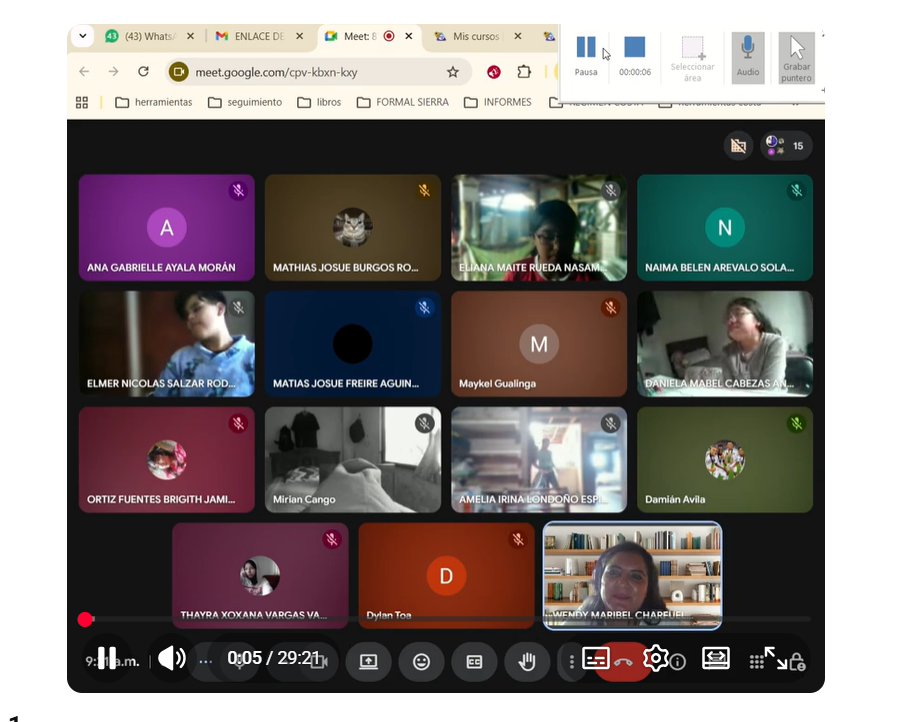
Task: Mute the video player volume speaker
Action: pyautogui.click(x=171, y=658)
